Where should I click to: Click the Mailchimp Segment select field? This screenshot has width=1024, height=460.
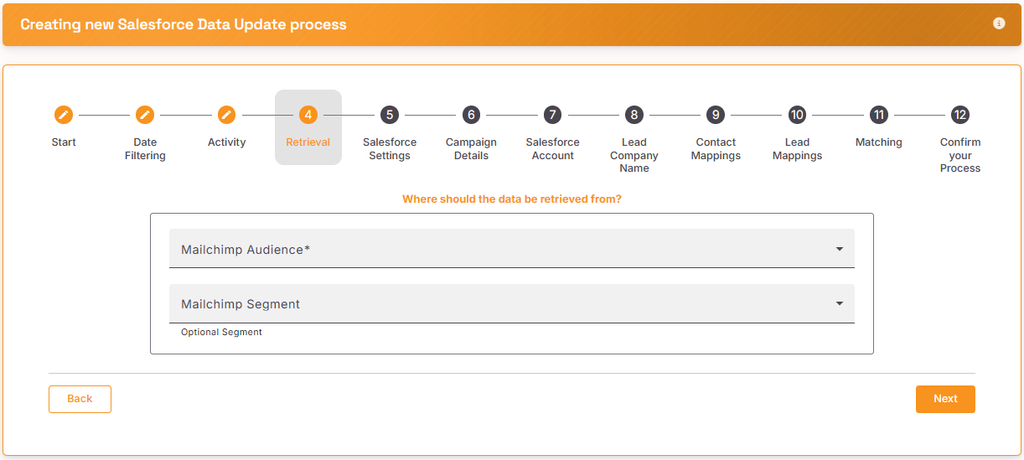point(511,303)
